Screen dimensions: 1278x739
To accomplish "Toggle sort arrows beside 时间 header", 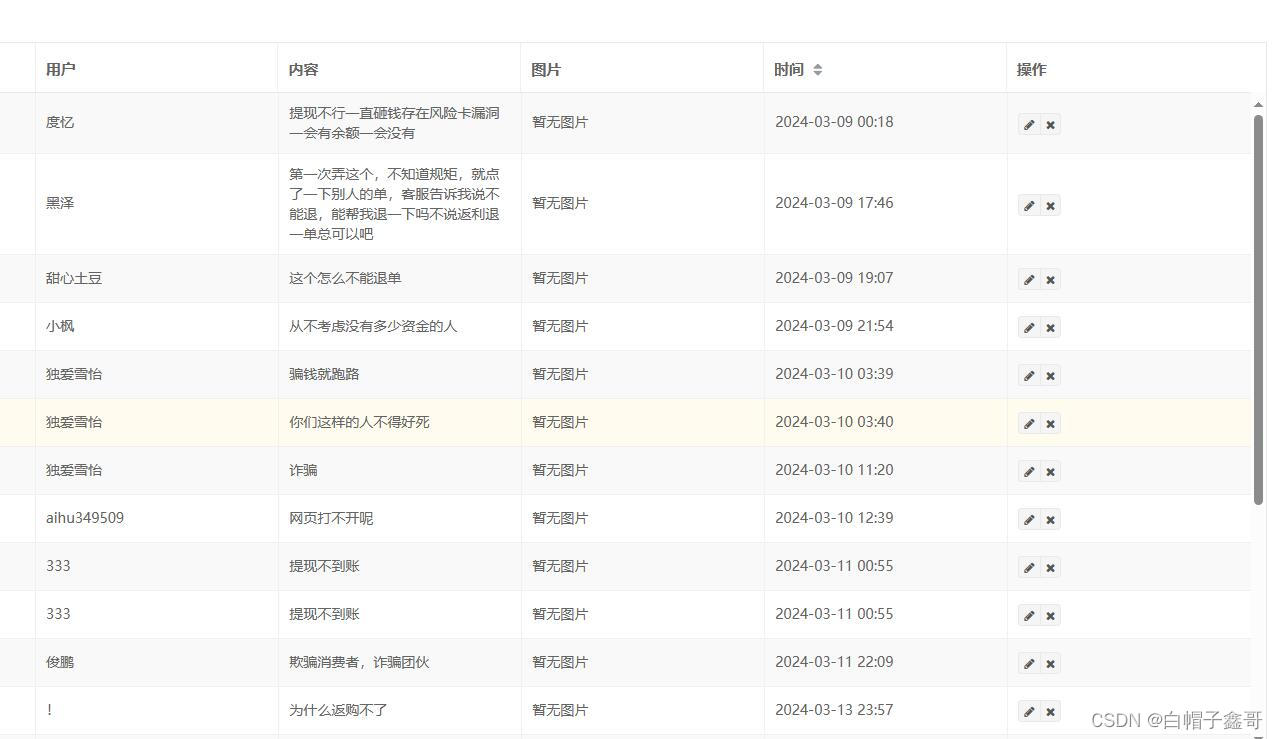I will coord(817,70).
